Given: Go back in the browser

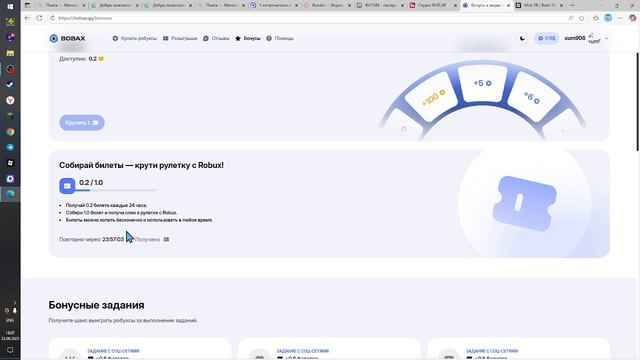Looking at the screenshot, I should coord(27,18).
